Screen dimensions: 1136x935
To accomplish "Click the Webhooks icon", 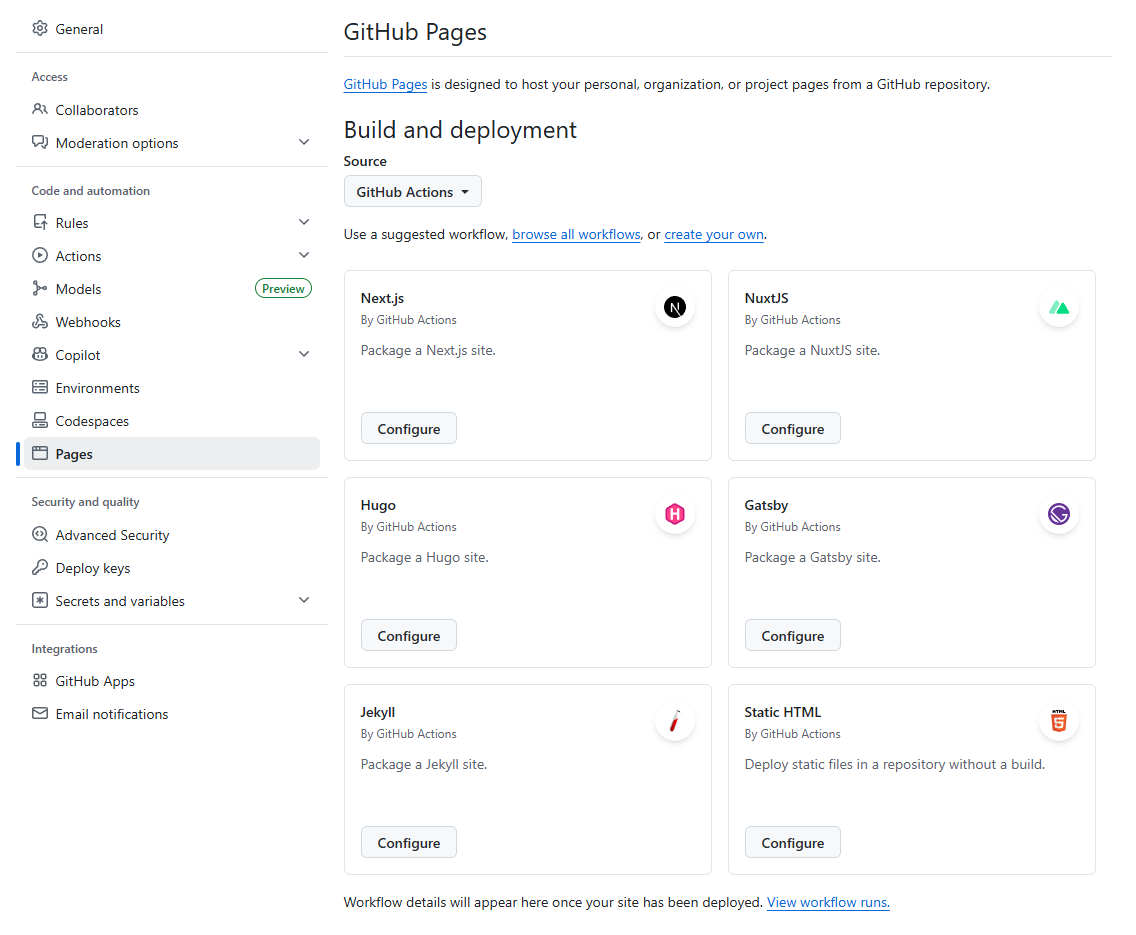I will point(40,321).
